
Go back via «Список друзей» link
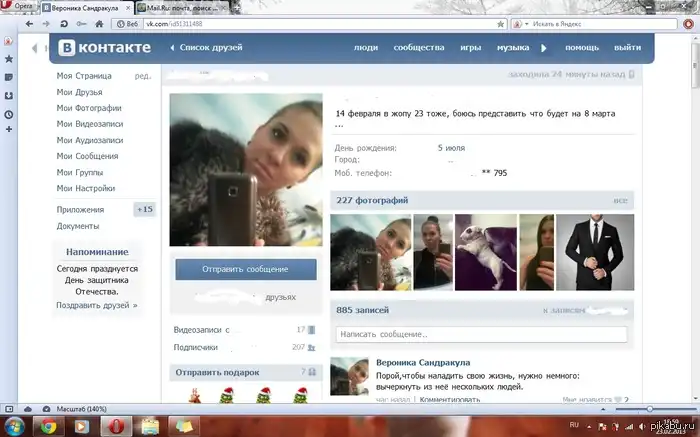click(206, 47)
